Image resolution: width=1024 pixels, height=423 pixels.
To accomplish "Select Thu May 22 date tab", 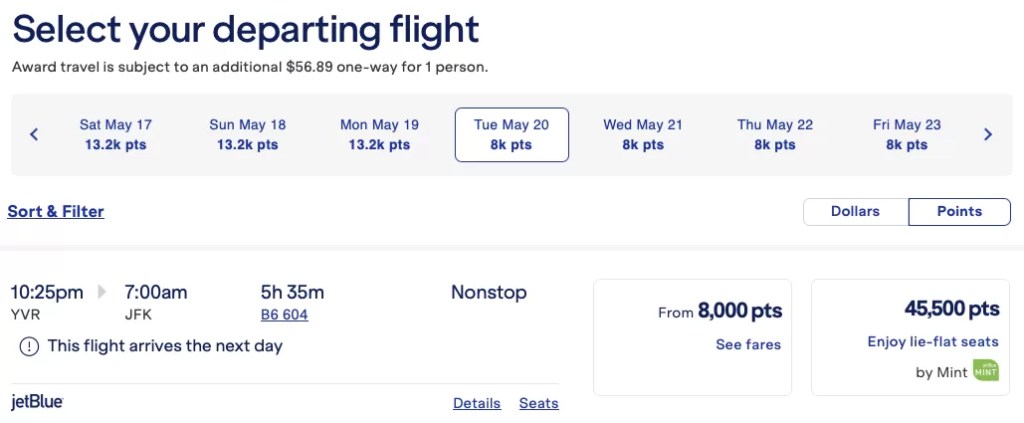I will 775,134.
